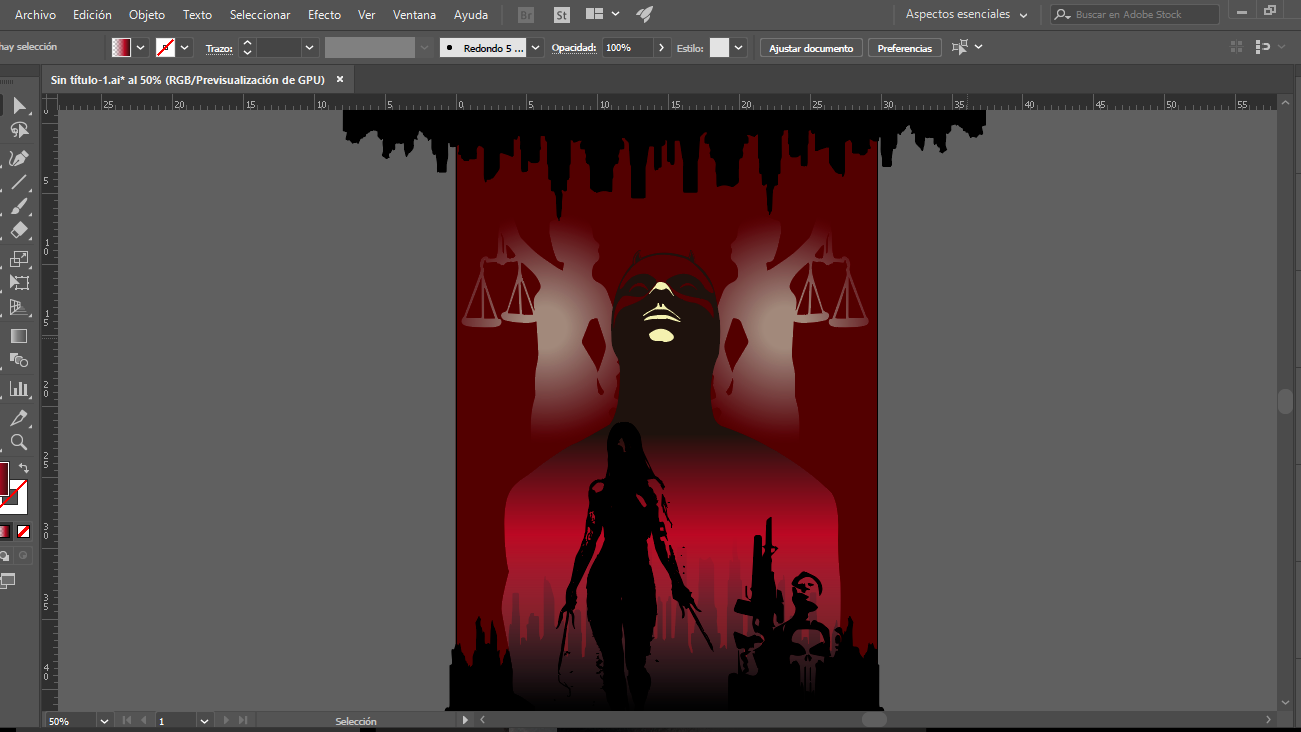Screen dimensions: 1301x732
Task: Open the Aspectos esenciales workspace dropdown
Action: [x=966, y=15]
